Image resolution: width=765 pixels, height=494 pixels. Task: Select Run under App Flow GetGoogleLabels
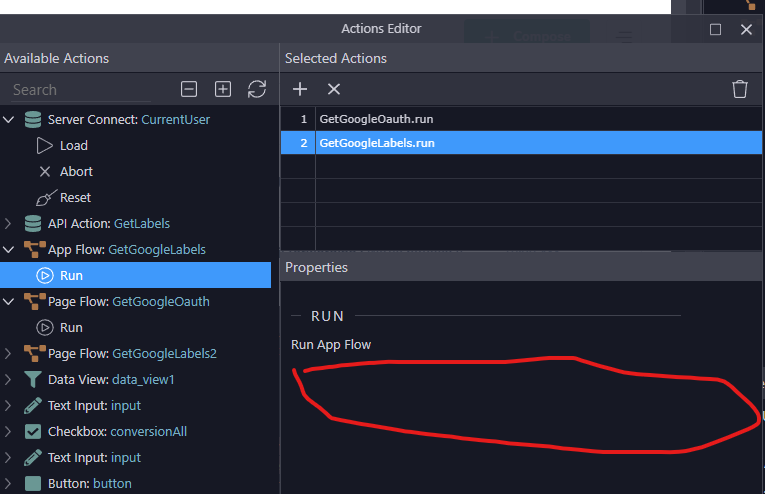coord(136,276)
